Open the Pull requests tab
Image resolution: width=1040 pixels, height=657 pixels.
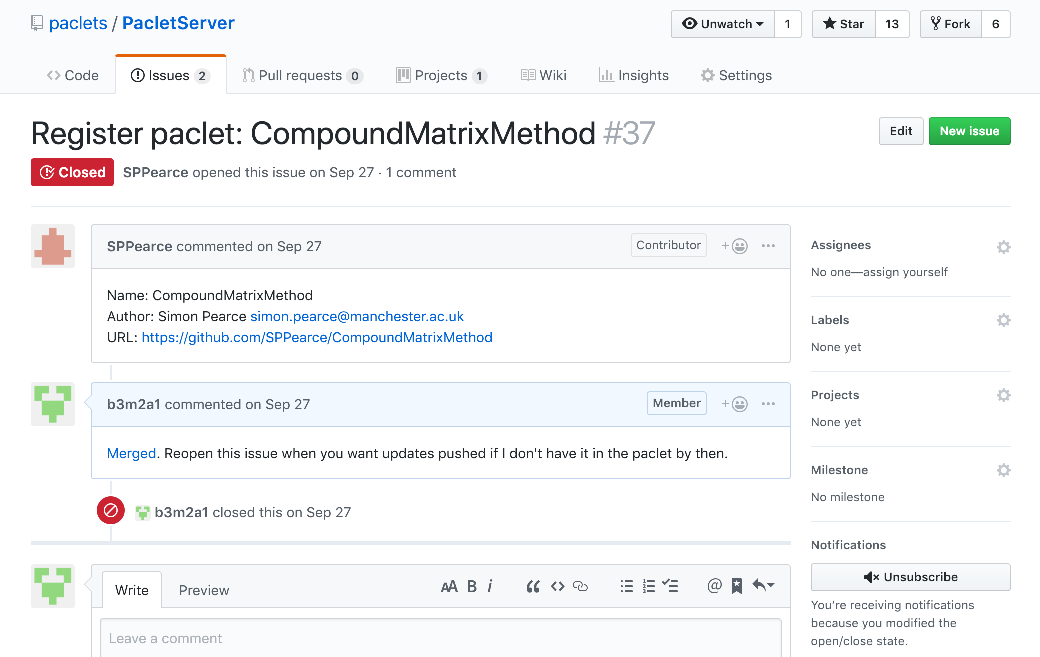coord(302,76)
